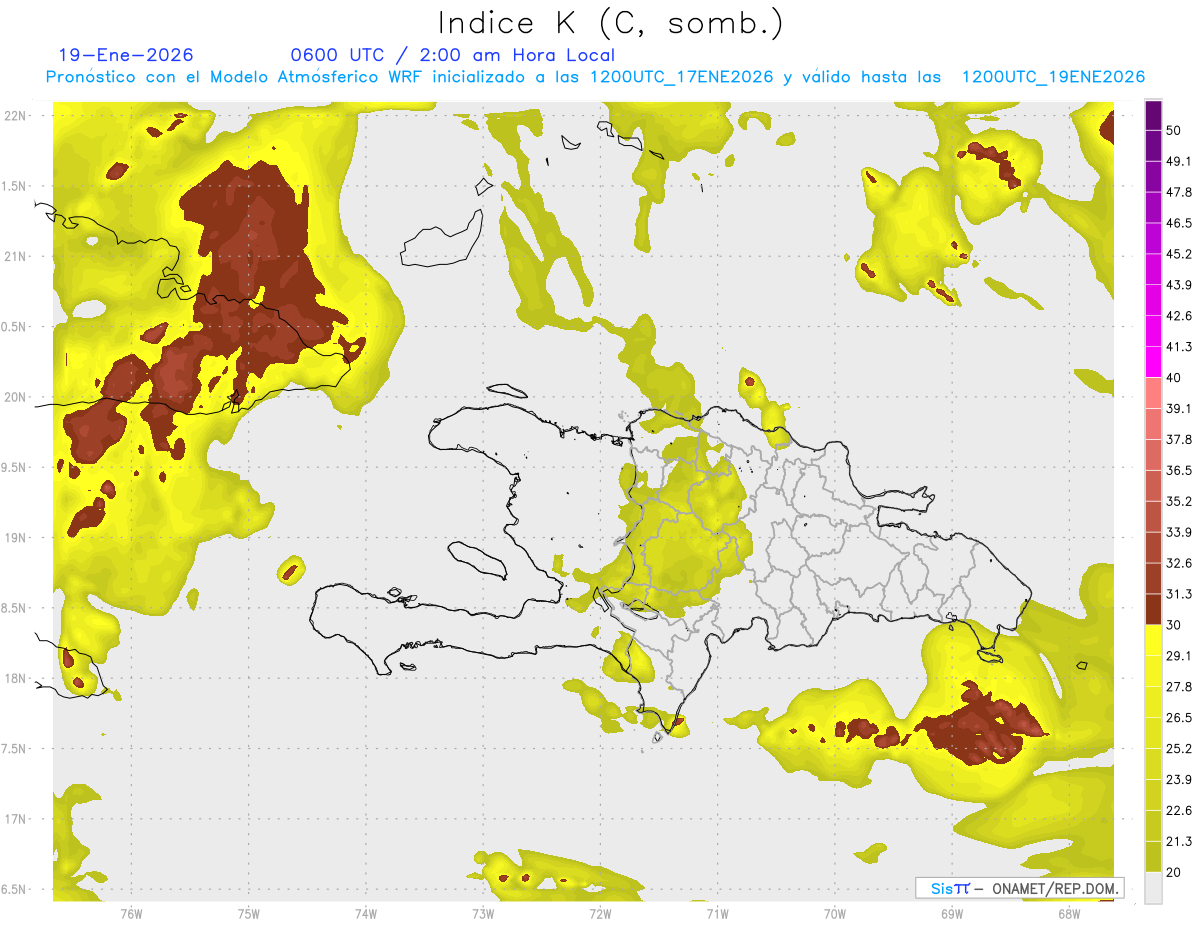Click the longitude label 68W

click(1069, 914)
